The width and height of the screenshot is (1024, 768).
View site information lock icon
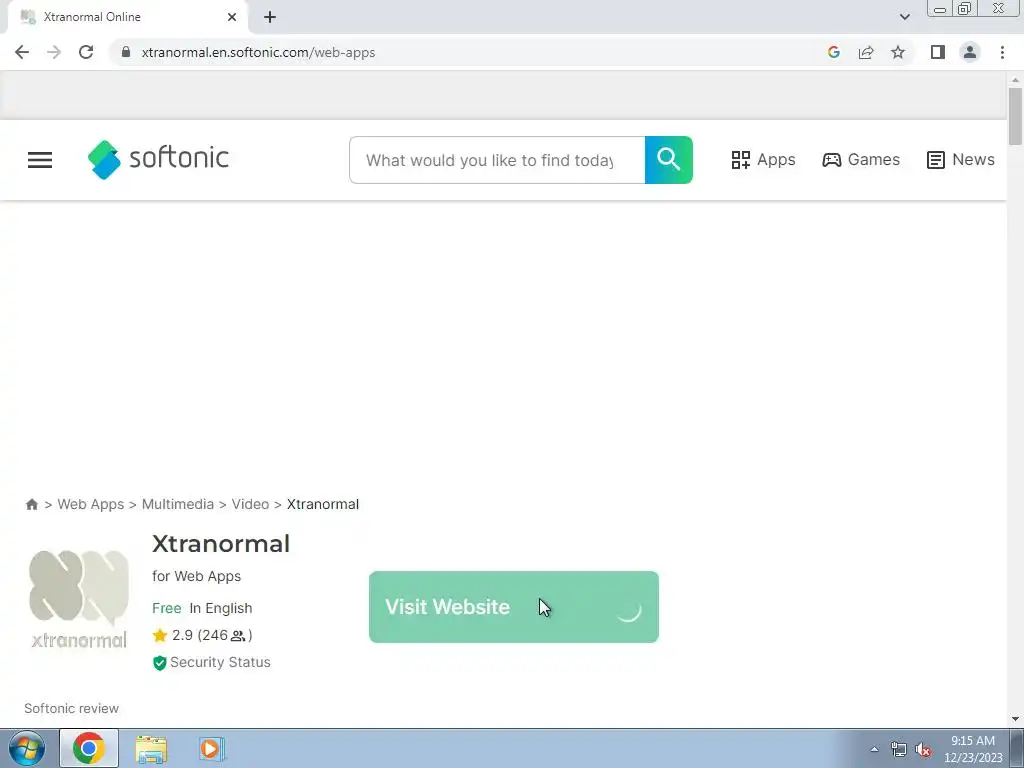pos(126,52)
